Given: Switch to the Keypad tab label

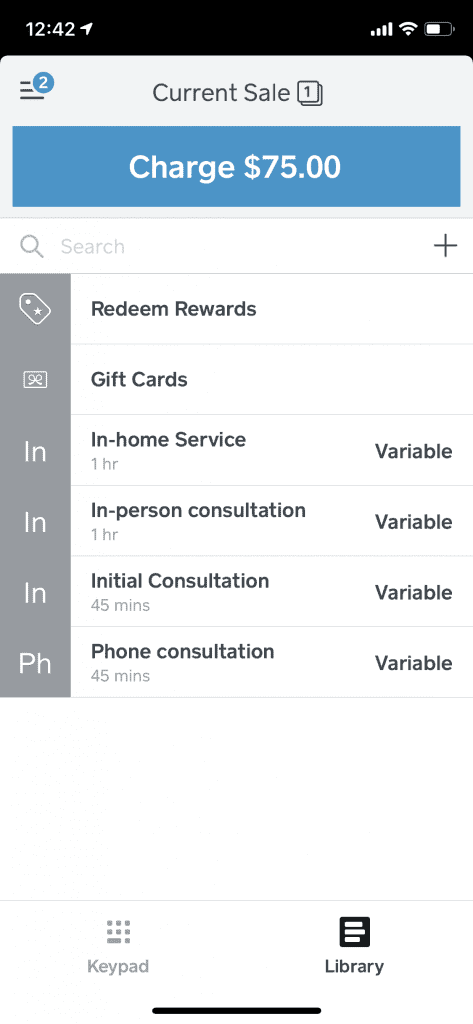Looking at the screenshot, I should [x=118, y=966].
